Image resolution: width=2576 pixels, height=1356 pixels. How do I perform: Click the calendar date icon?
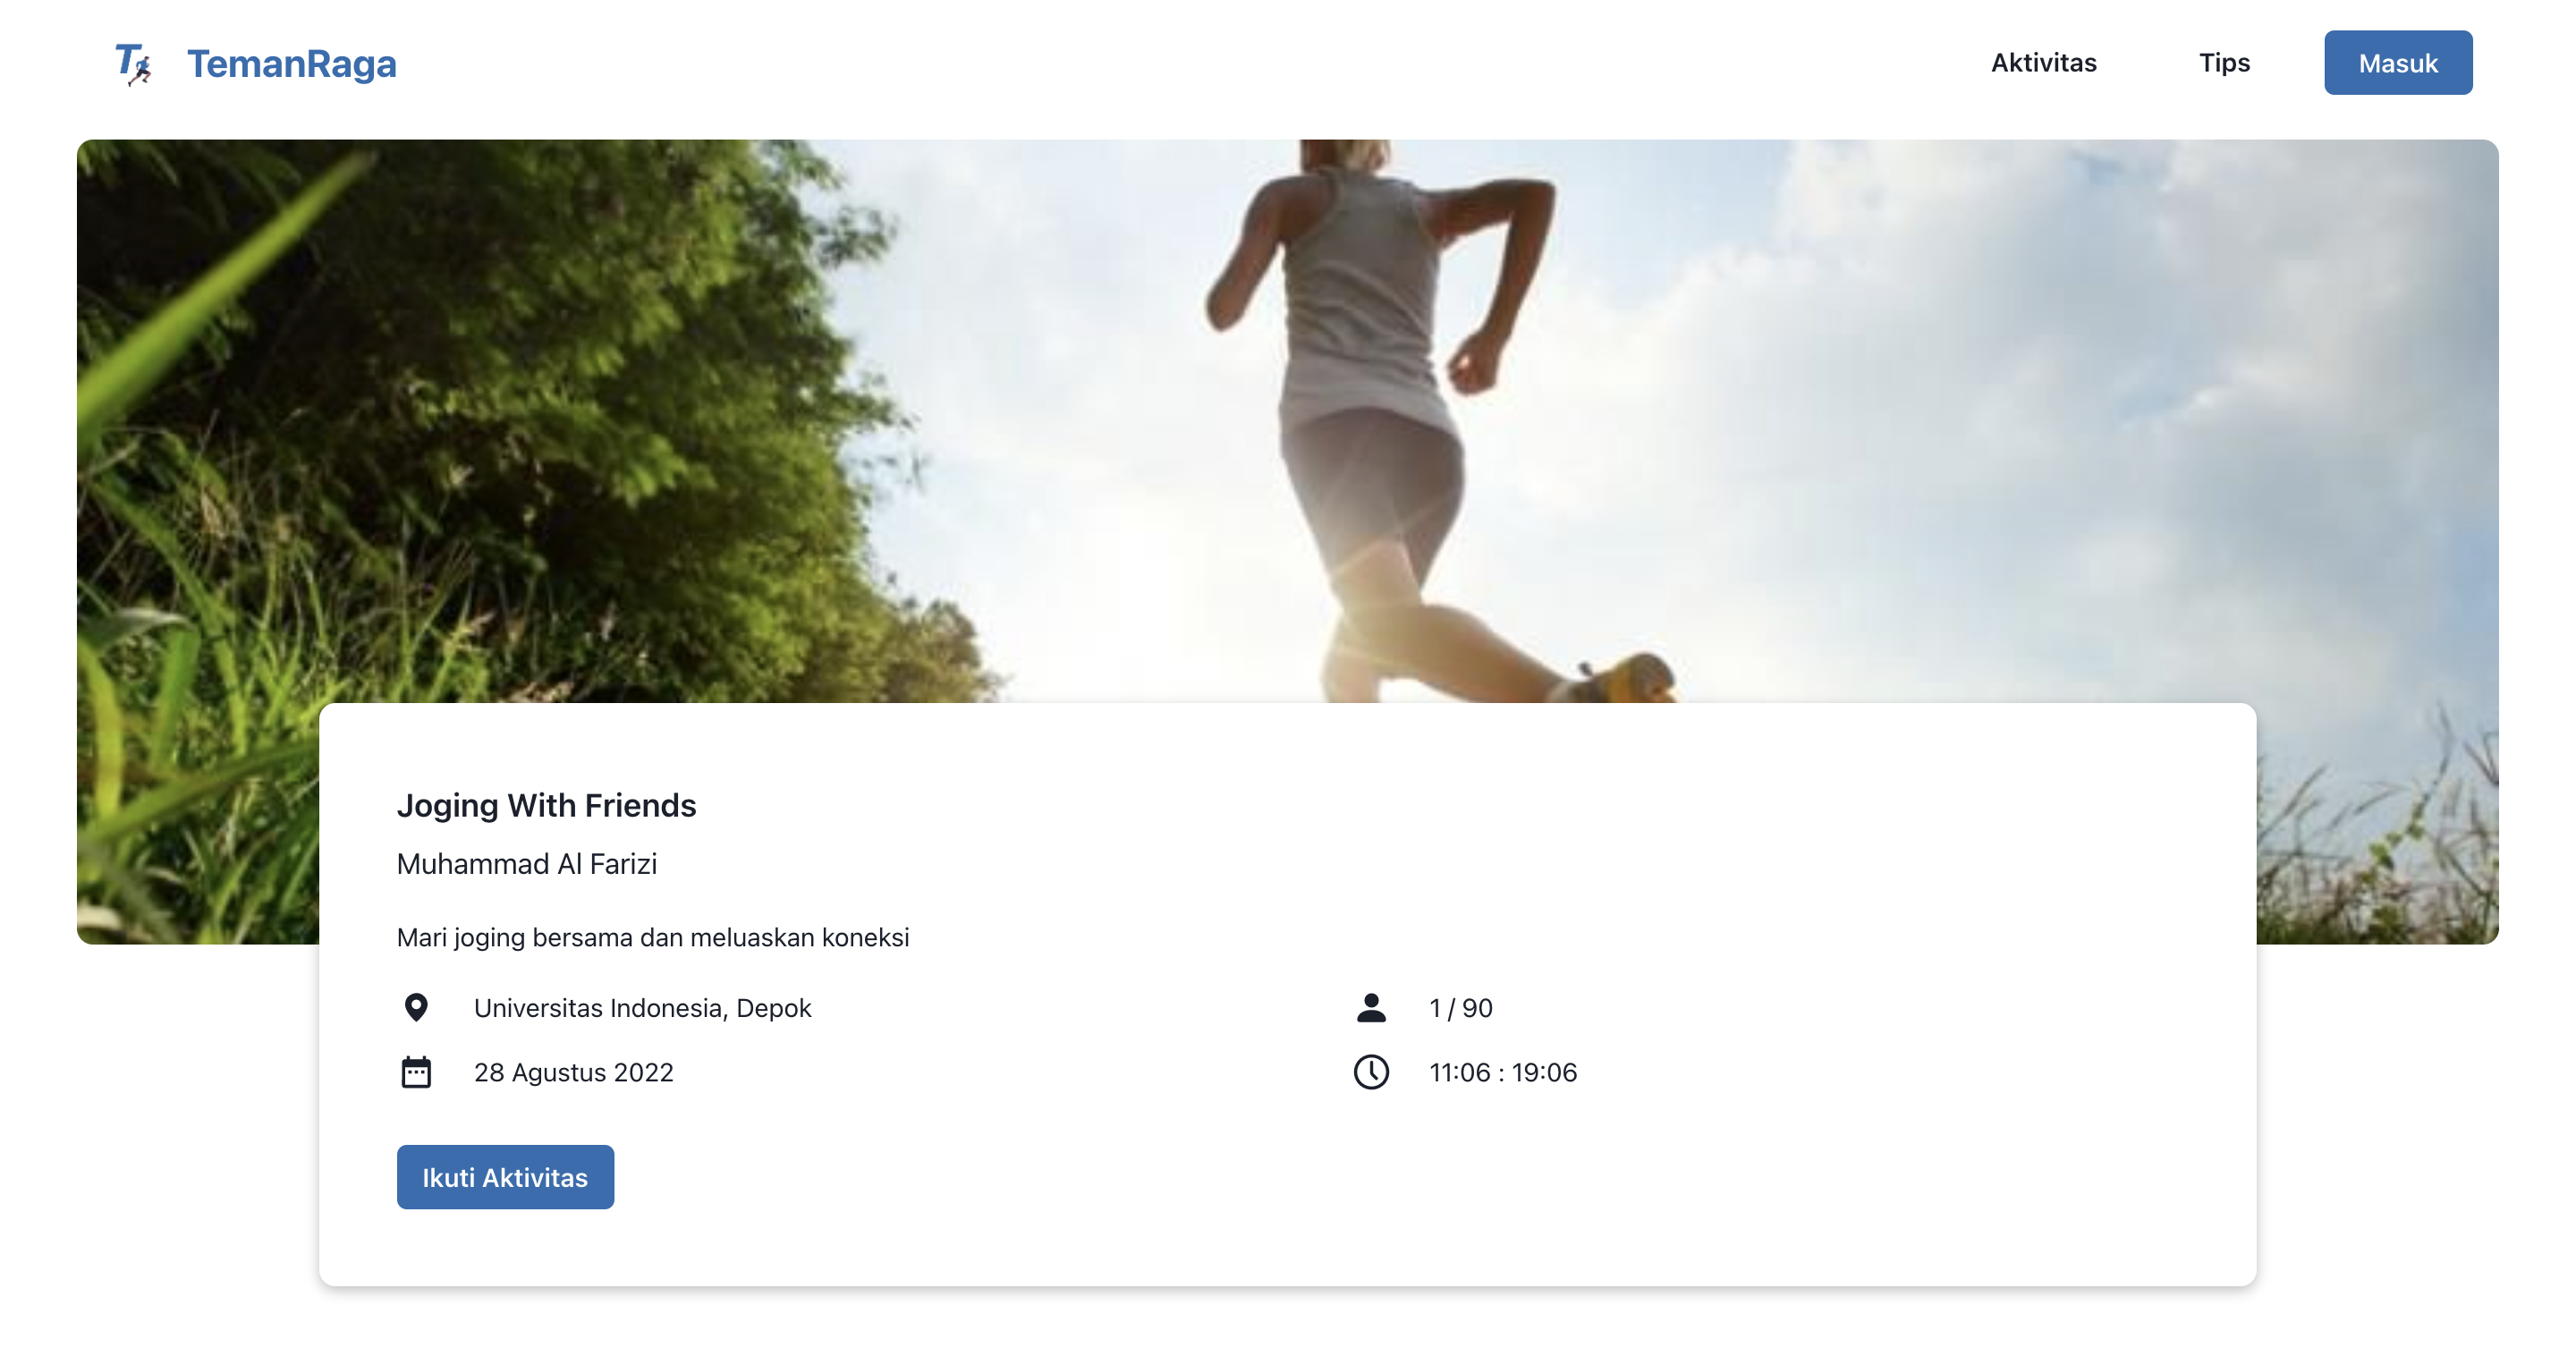coord(416,1072)
